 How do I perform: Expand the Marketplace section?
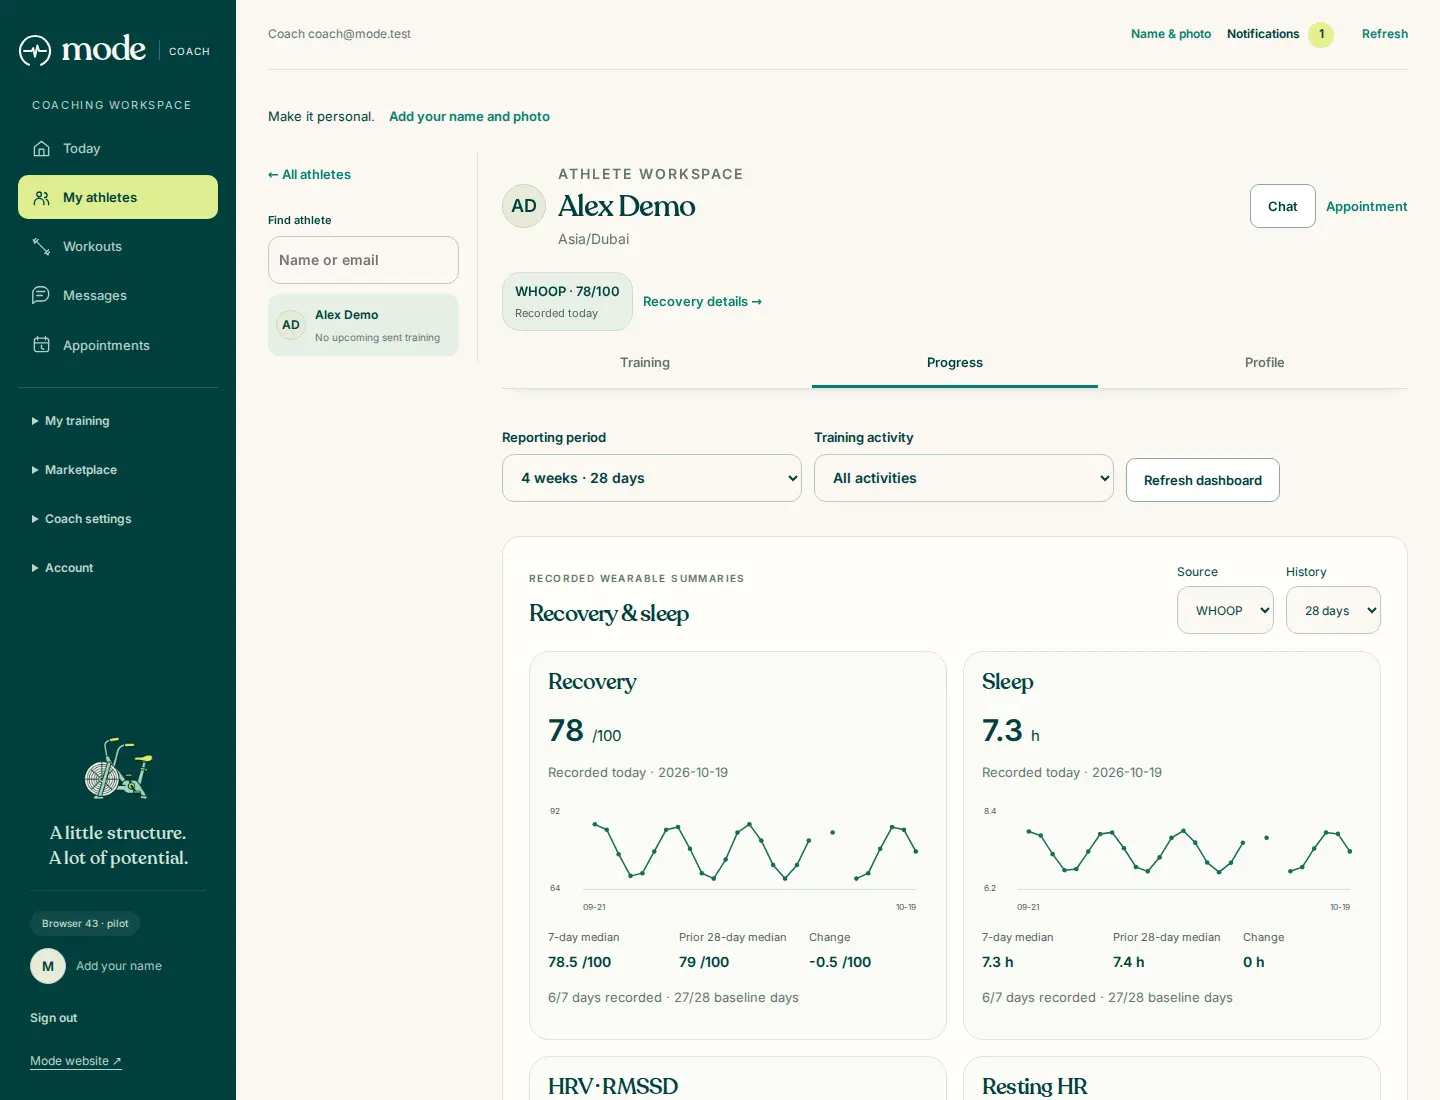tap(75, 470)
